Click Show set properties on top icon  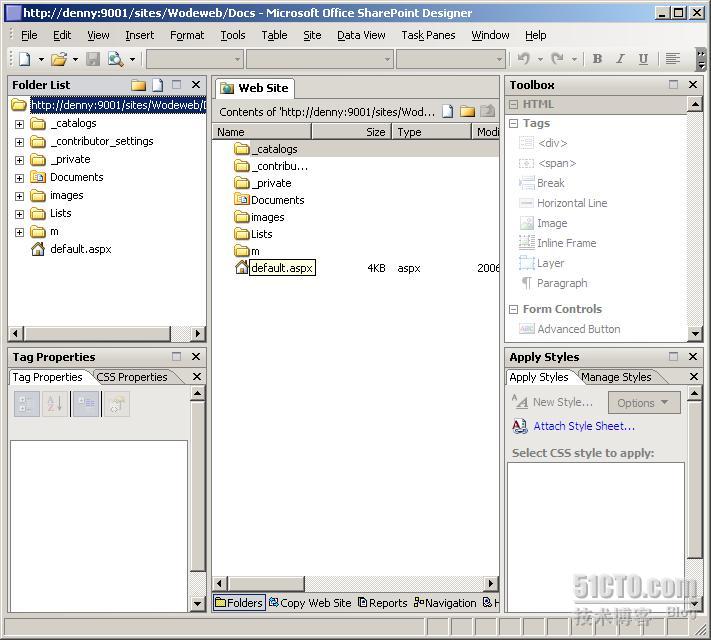click(x=86, y=404)
